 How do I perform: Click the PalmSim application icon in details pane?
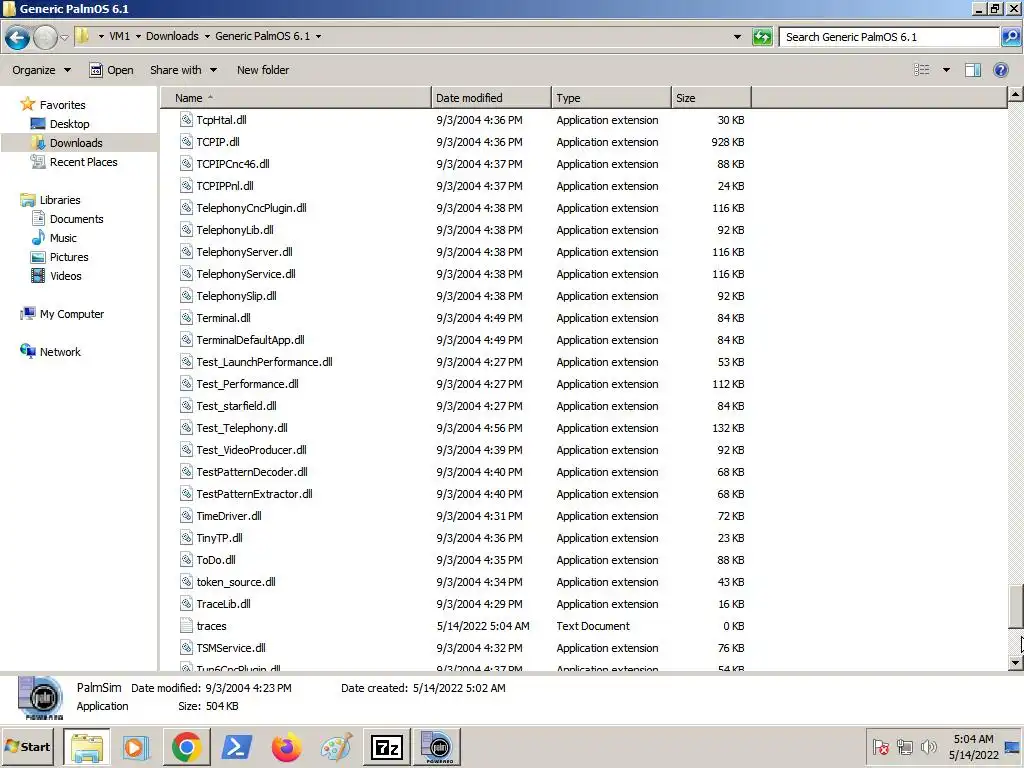[40, 698]
